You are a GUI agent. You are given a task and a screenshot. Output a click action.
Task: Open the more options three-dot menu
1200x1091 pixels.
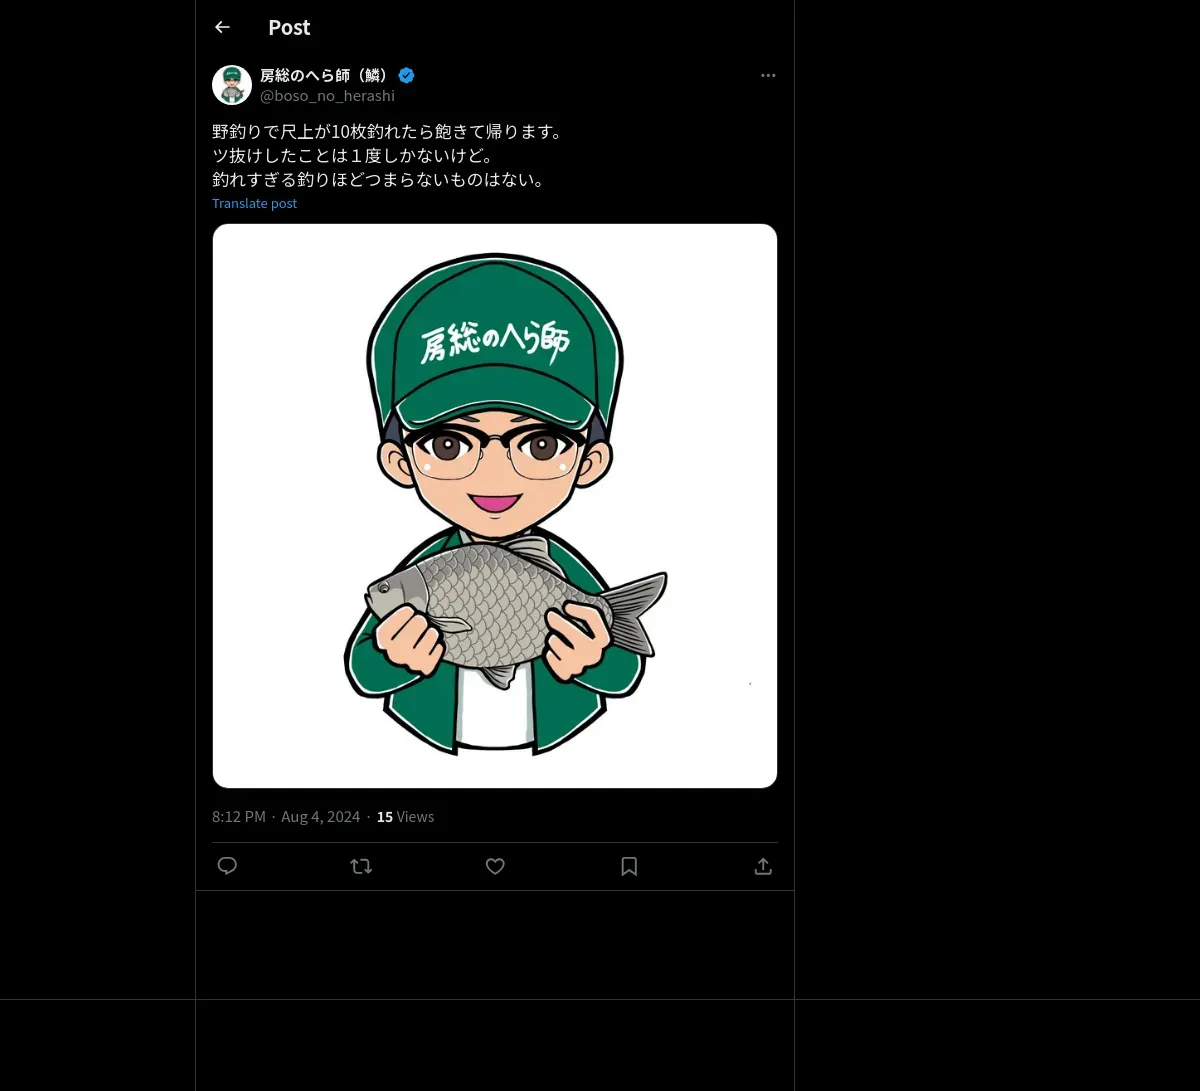tap(768, 75)
